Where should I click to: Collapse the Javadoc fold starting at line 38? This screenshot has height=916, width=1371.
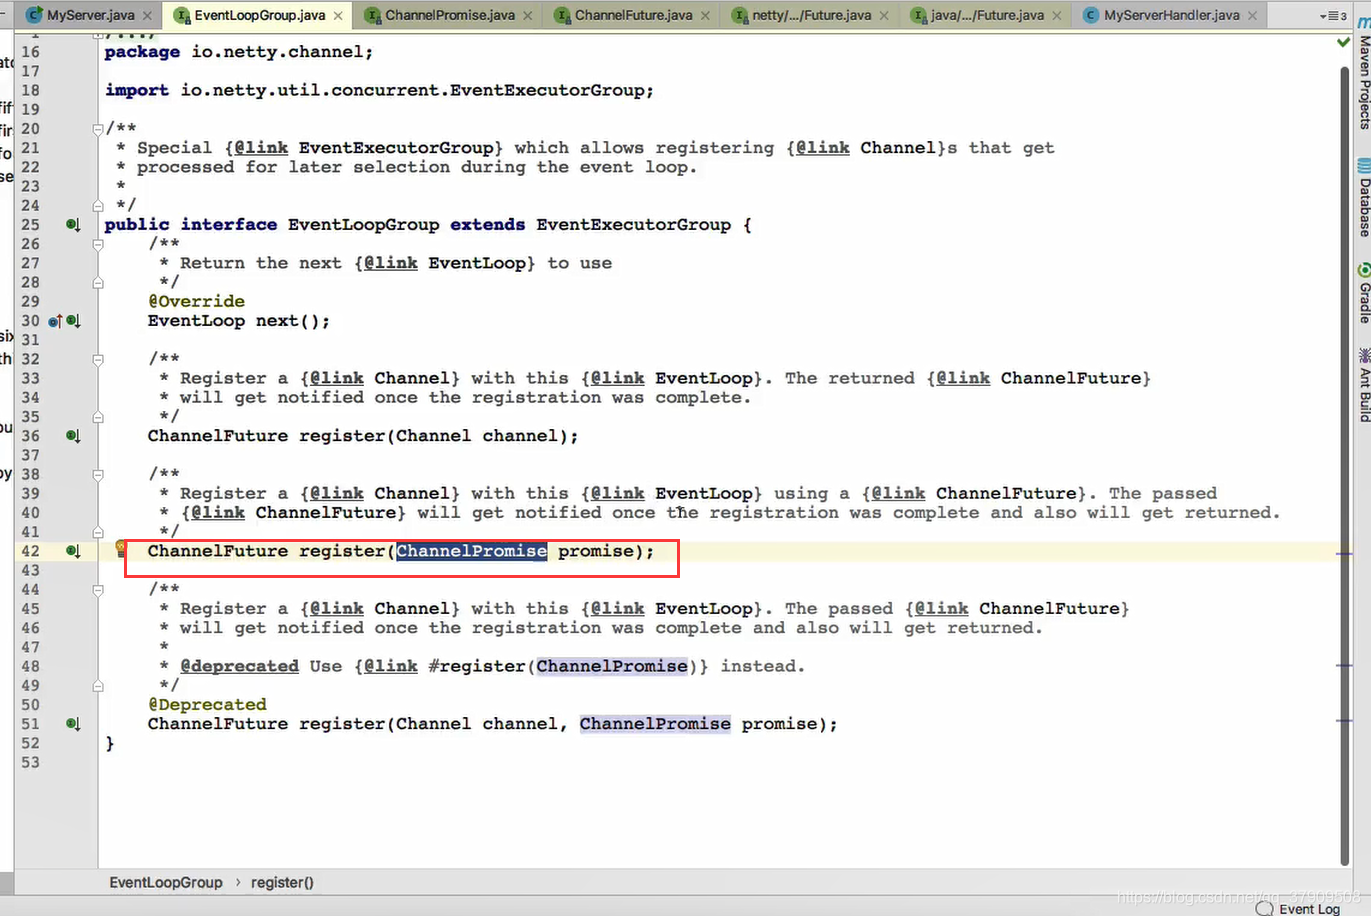(98, 474)
